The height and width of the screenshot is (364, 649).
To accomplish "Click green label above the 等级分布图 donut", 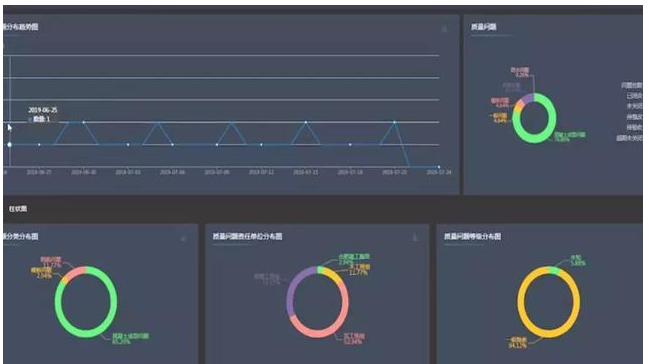I will tap(578, 260).
